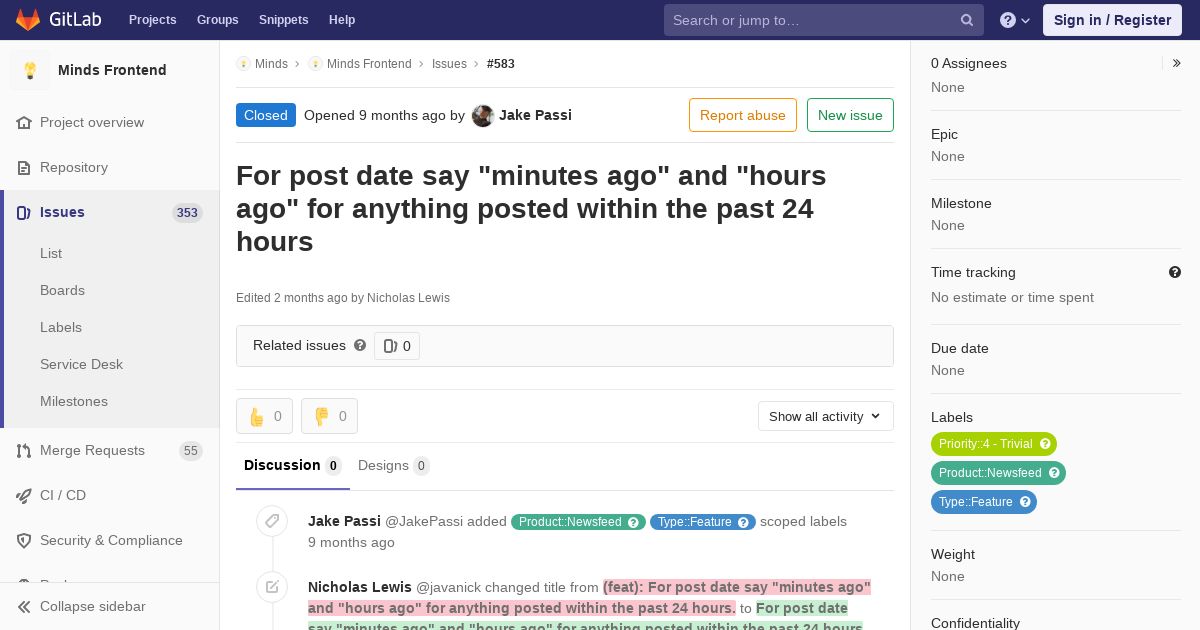Click the Project overview sidebar link
1200x630 pixels.
tap(92, 122)
